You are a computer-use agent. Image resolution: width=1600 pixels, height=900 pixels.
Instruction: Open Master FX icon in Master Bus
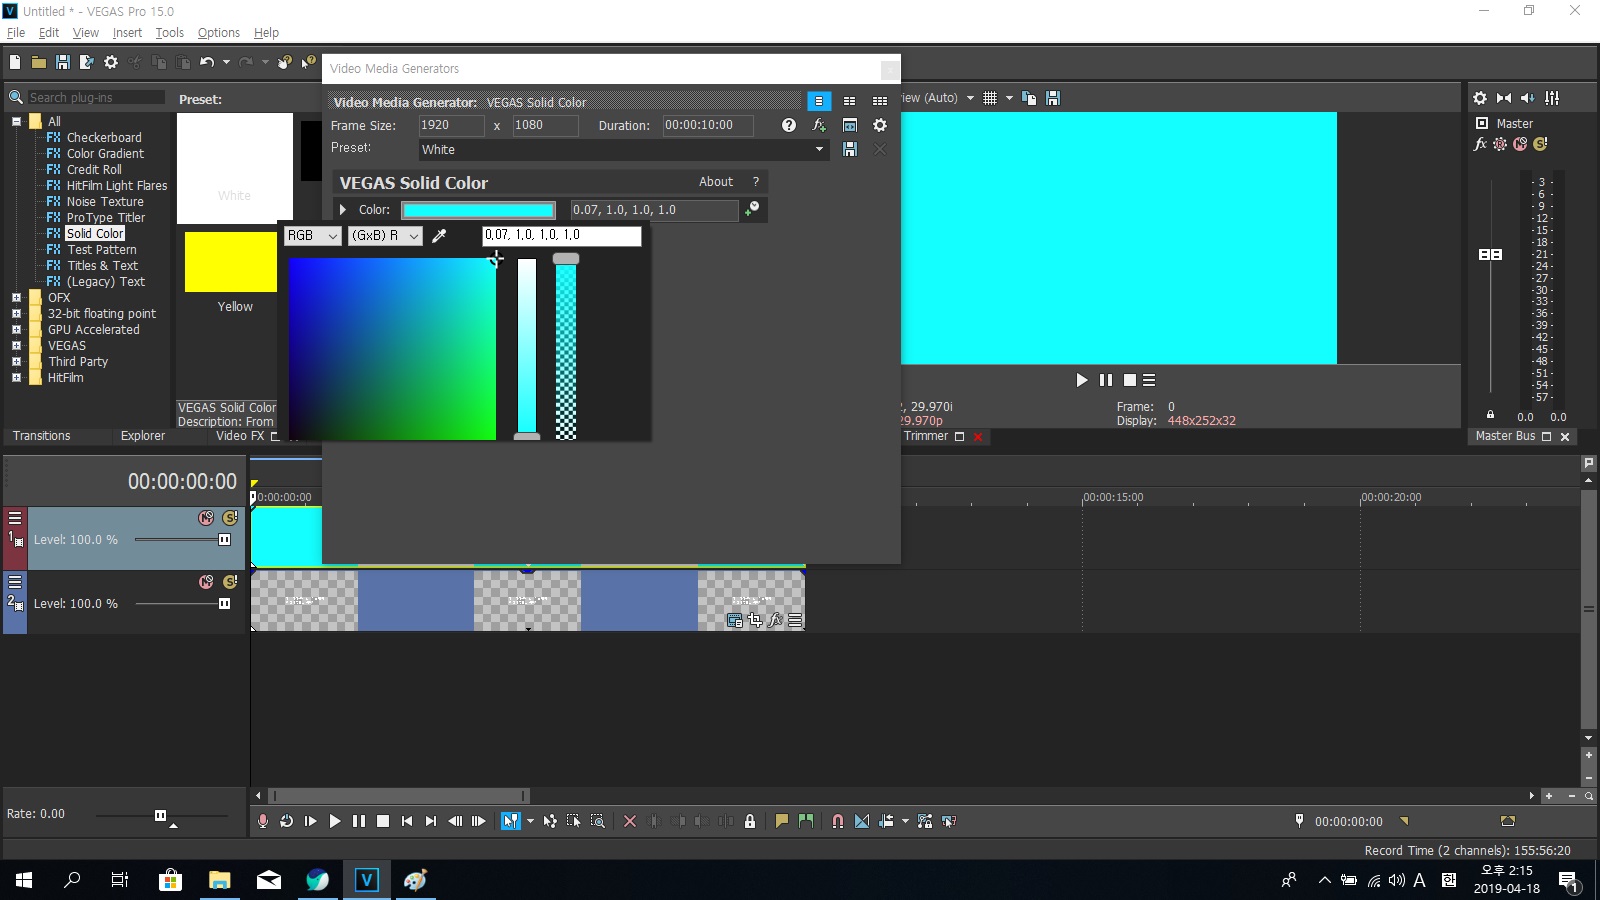(x=1480, y=144)
